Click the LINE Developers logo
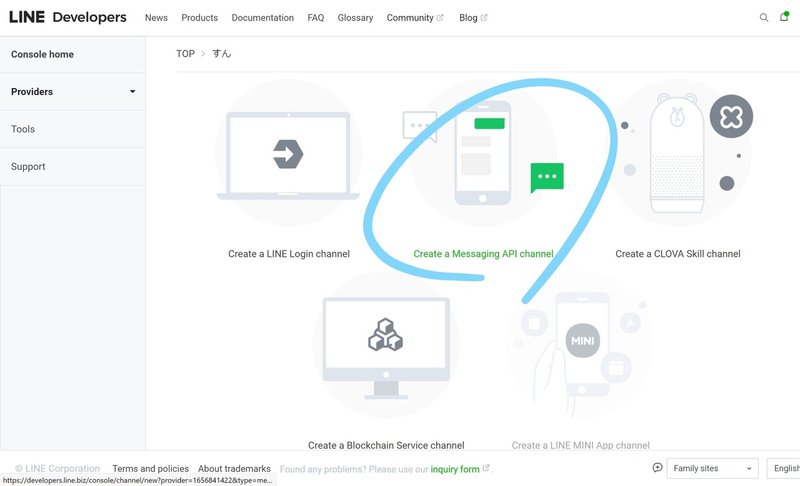800x486 pixels. tap(68, 17)
